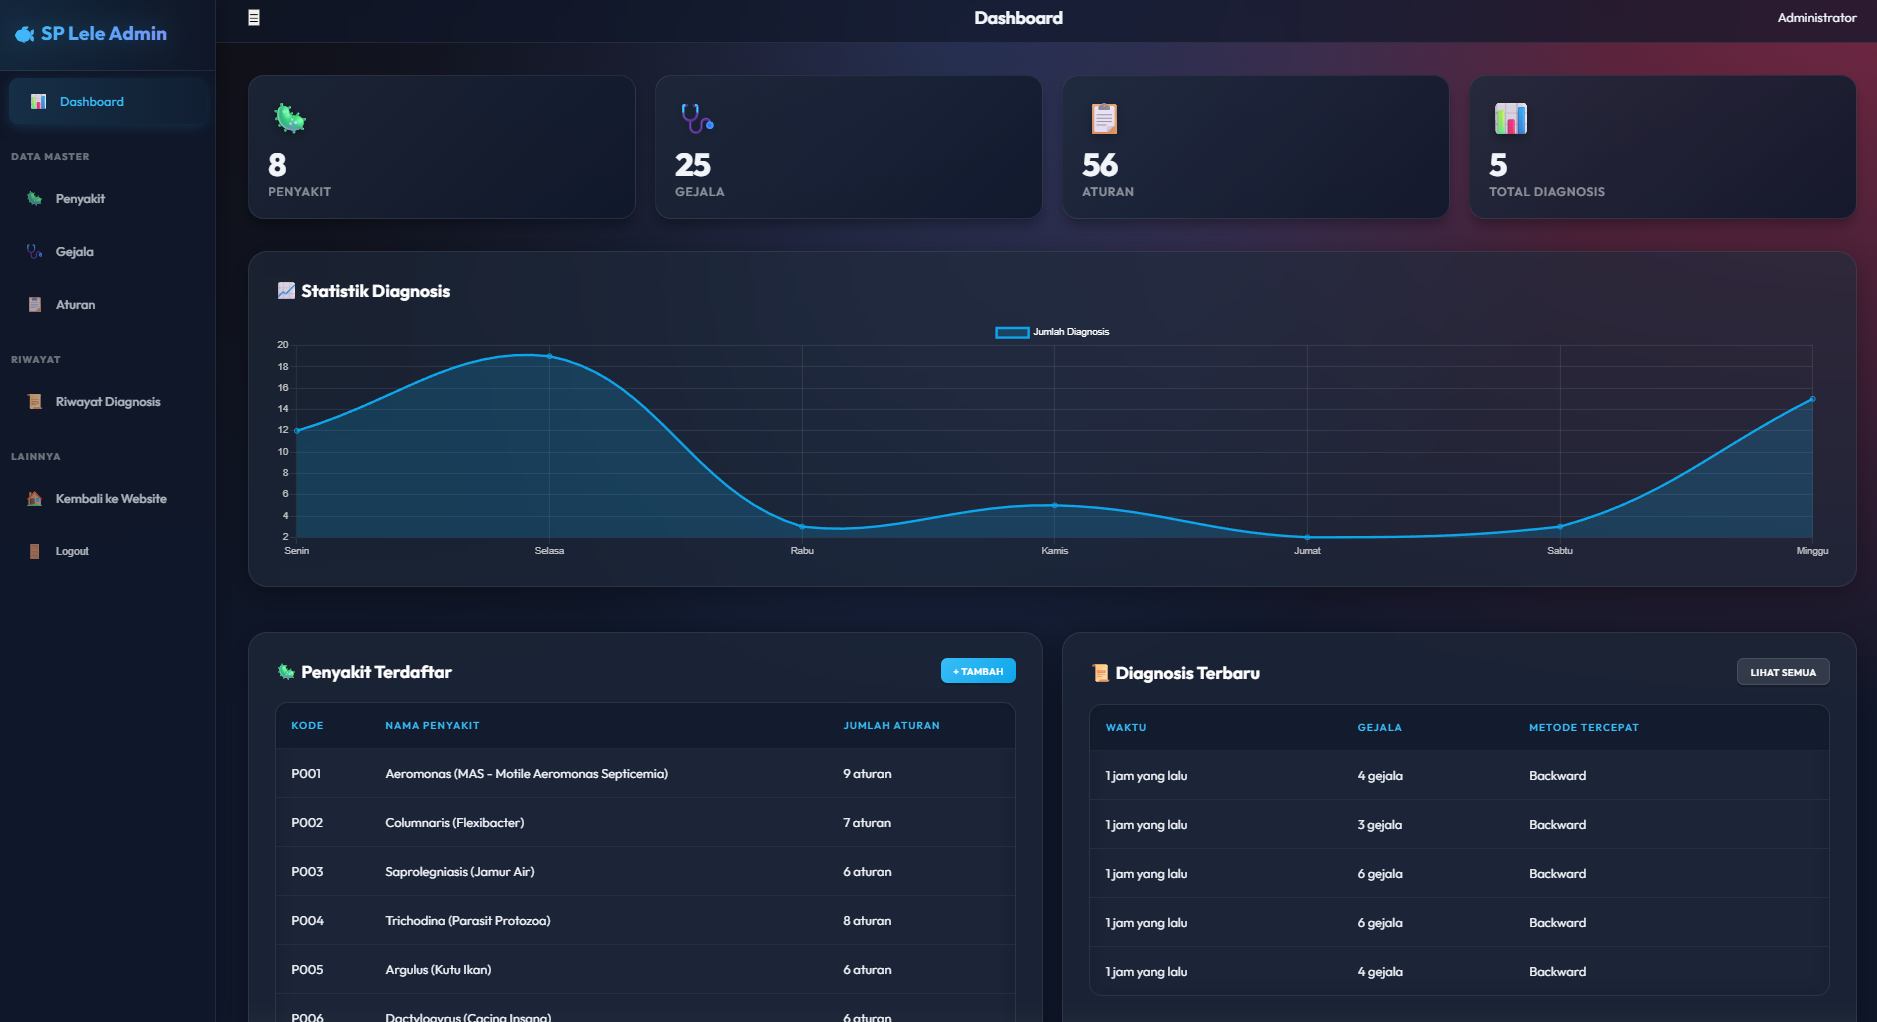Viewport: 1877px width, 1022px height.
Task: Click the Logout door icon in sidebar
Action: coord(33,550)
